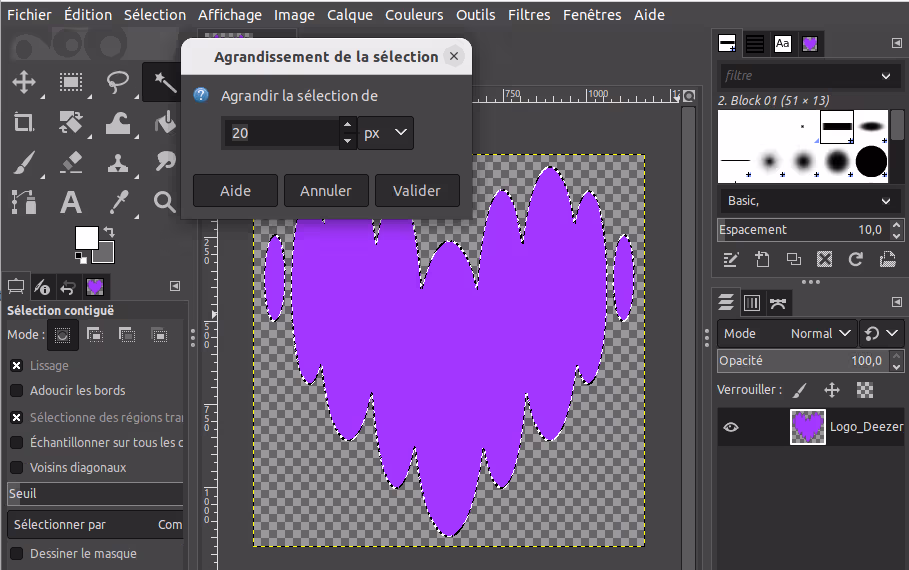909x570 pixels.
Task: Select the Move tool in toolbox
Action: [x=23, y=82]
